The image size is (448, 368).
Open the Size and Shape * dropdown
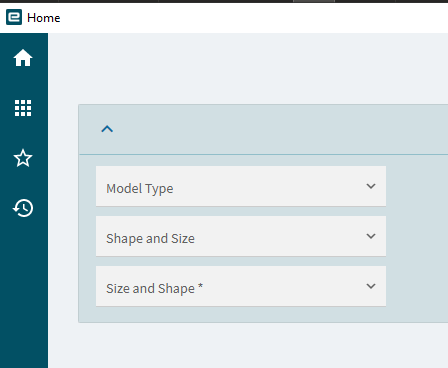(x=241, y=286)
